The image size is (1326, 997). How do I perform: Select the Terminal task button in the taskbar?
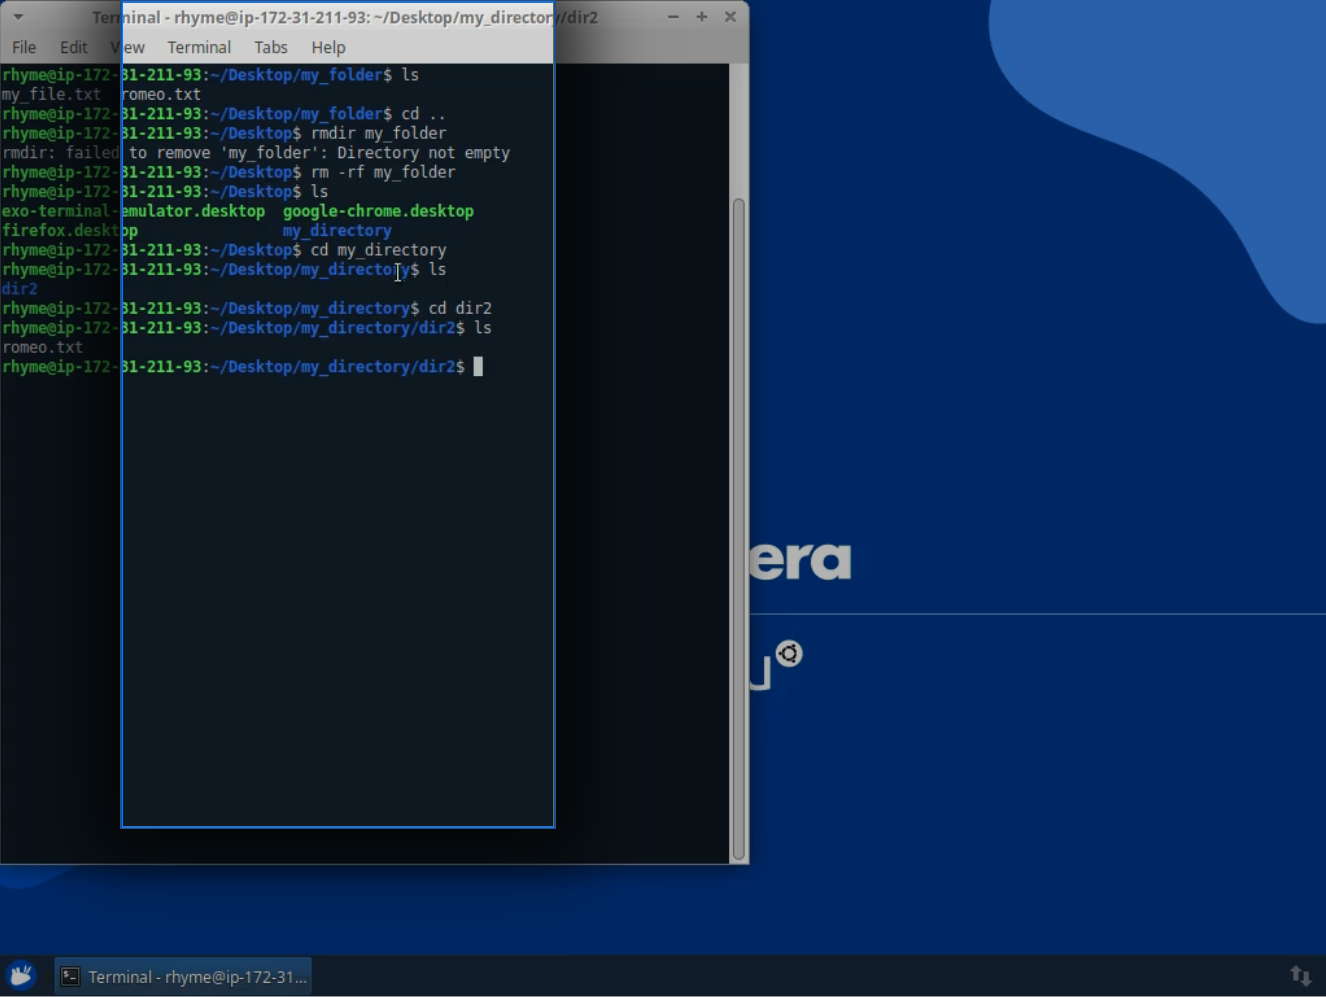point(183,977)
